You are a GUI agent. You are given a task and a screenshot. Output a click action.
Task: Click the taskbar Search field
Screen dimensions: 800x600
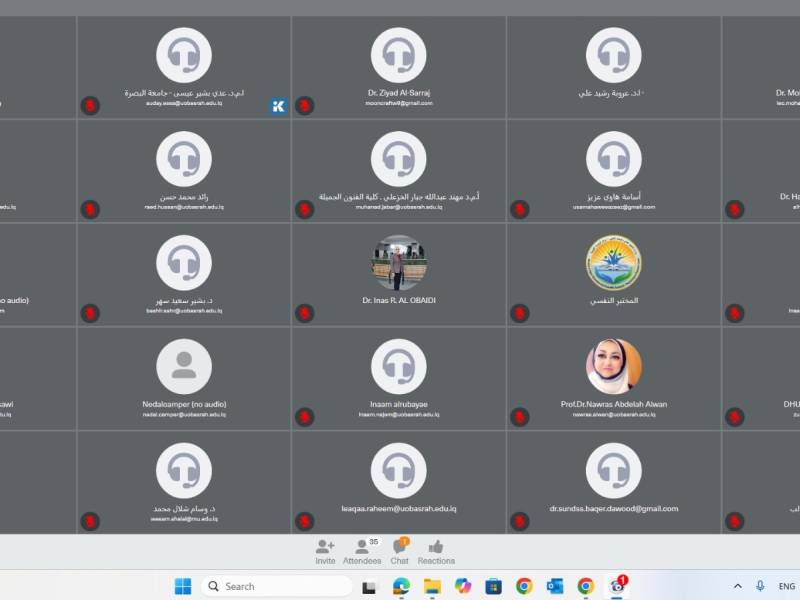277,586
